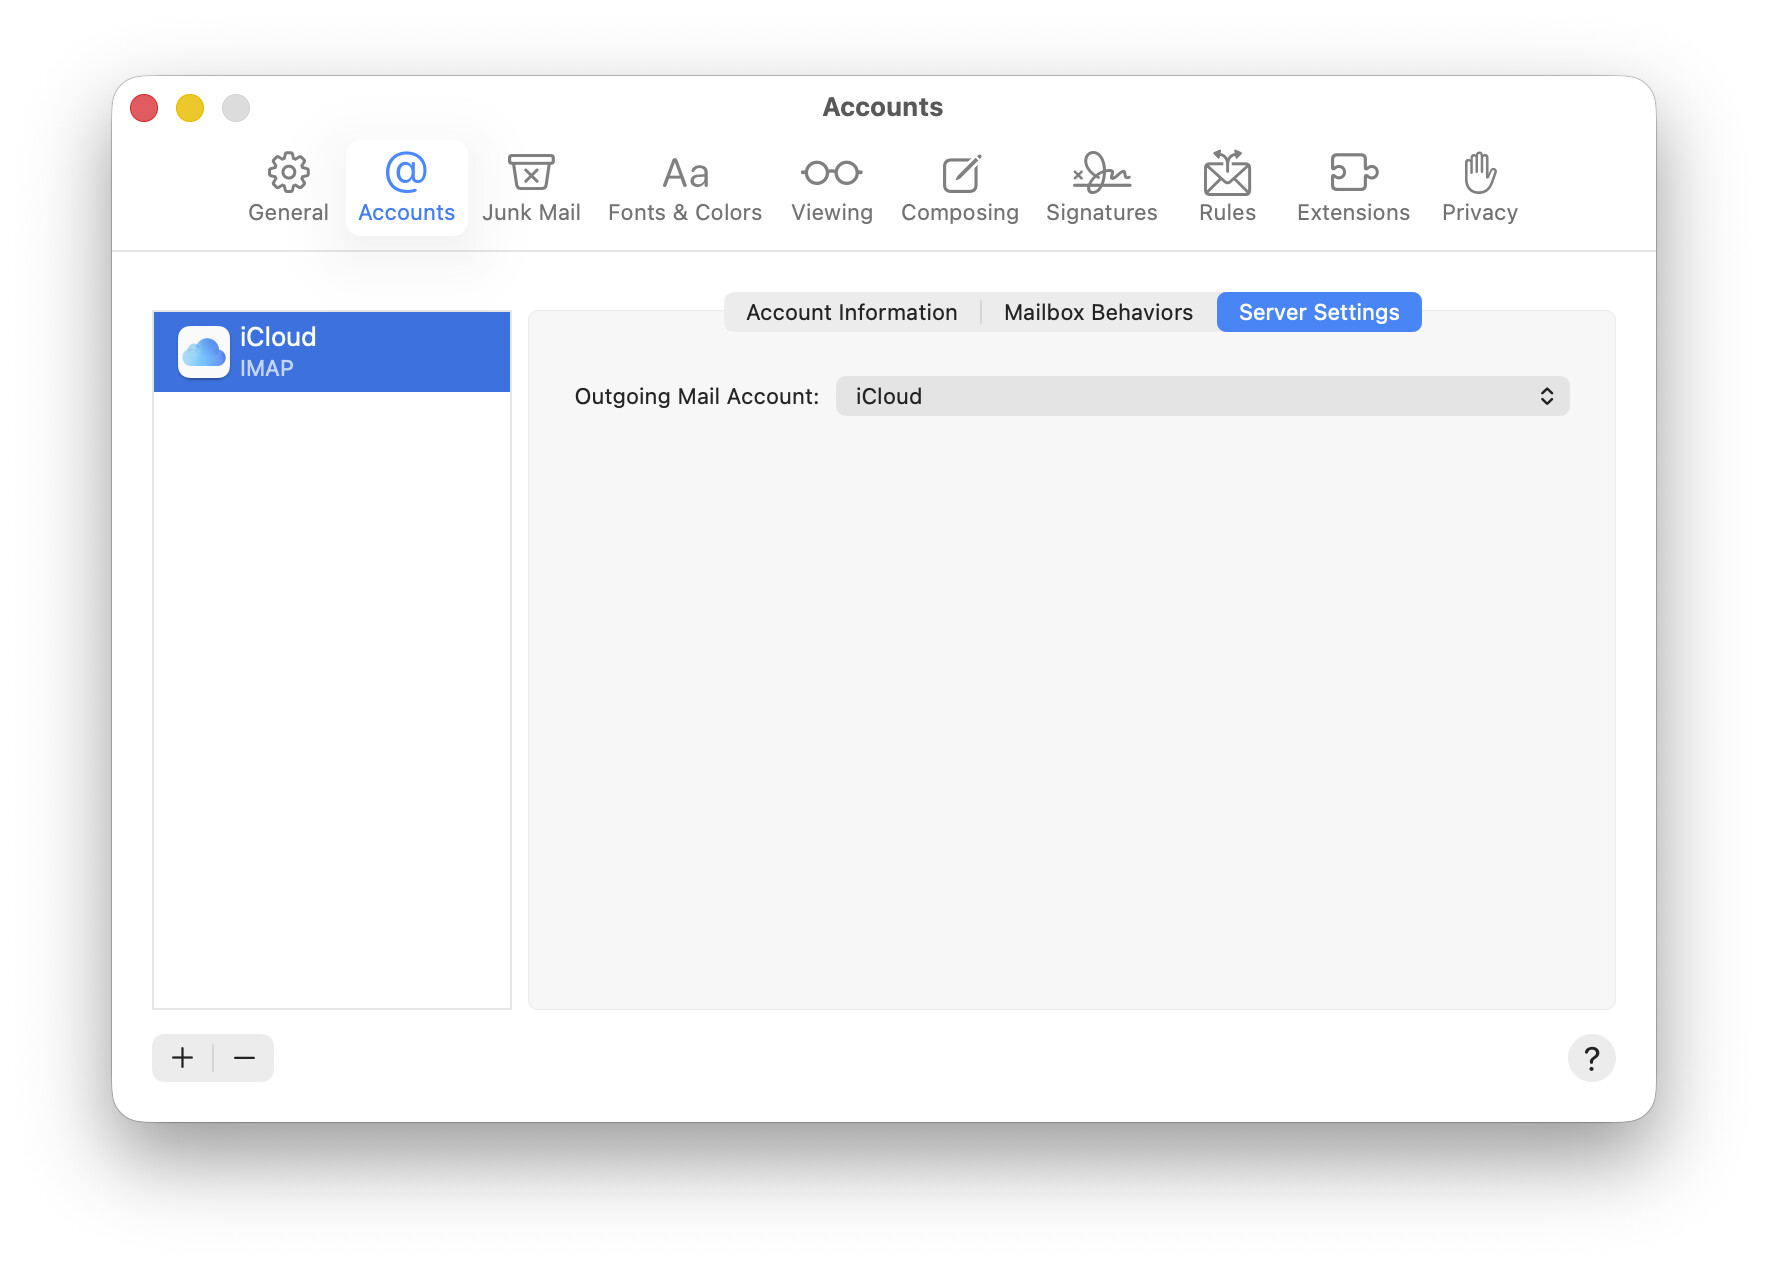This screenshot has width=1768, height=1270.
Task: Switch to Viewing preferences glasses icon
Action: 831,174
